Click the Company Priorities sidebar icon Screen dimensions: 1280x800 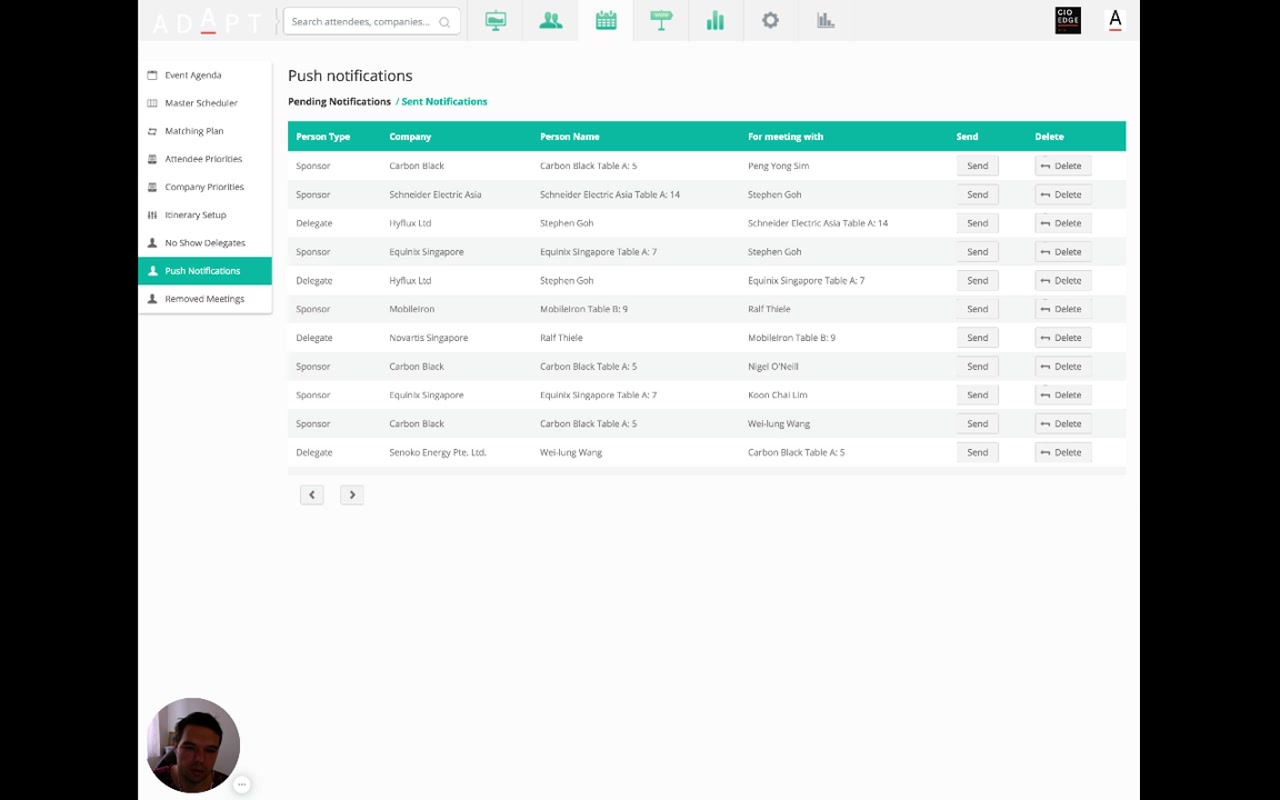click(x=152, y=187)
